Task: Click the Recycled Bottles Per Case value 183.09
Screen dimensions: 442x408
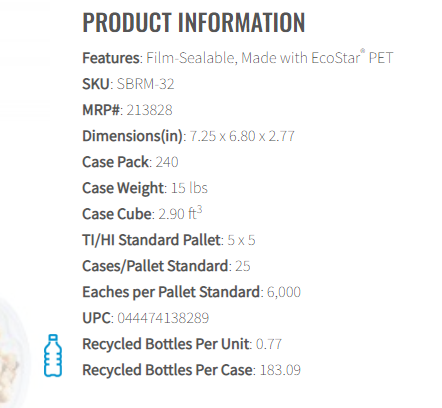Action: point(280,370)
